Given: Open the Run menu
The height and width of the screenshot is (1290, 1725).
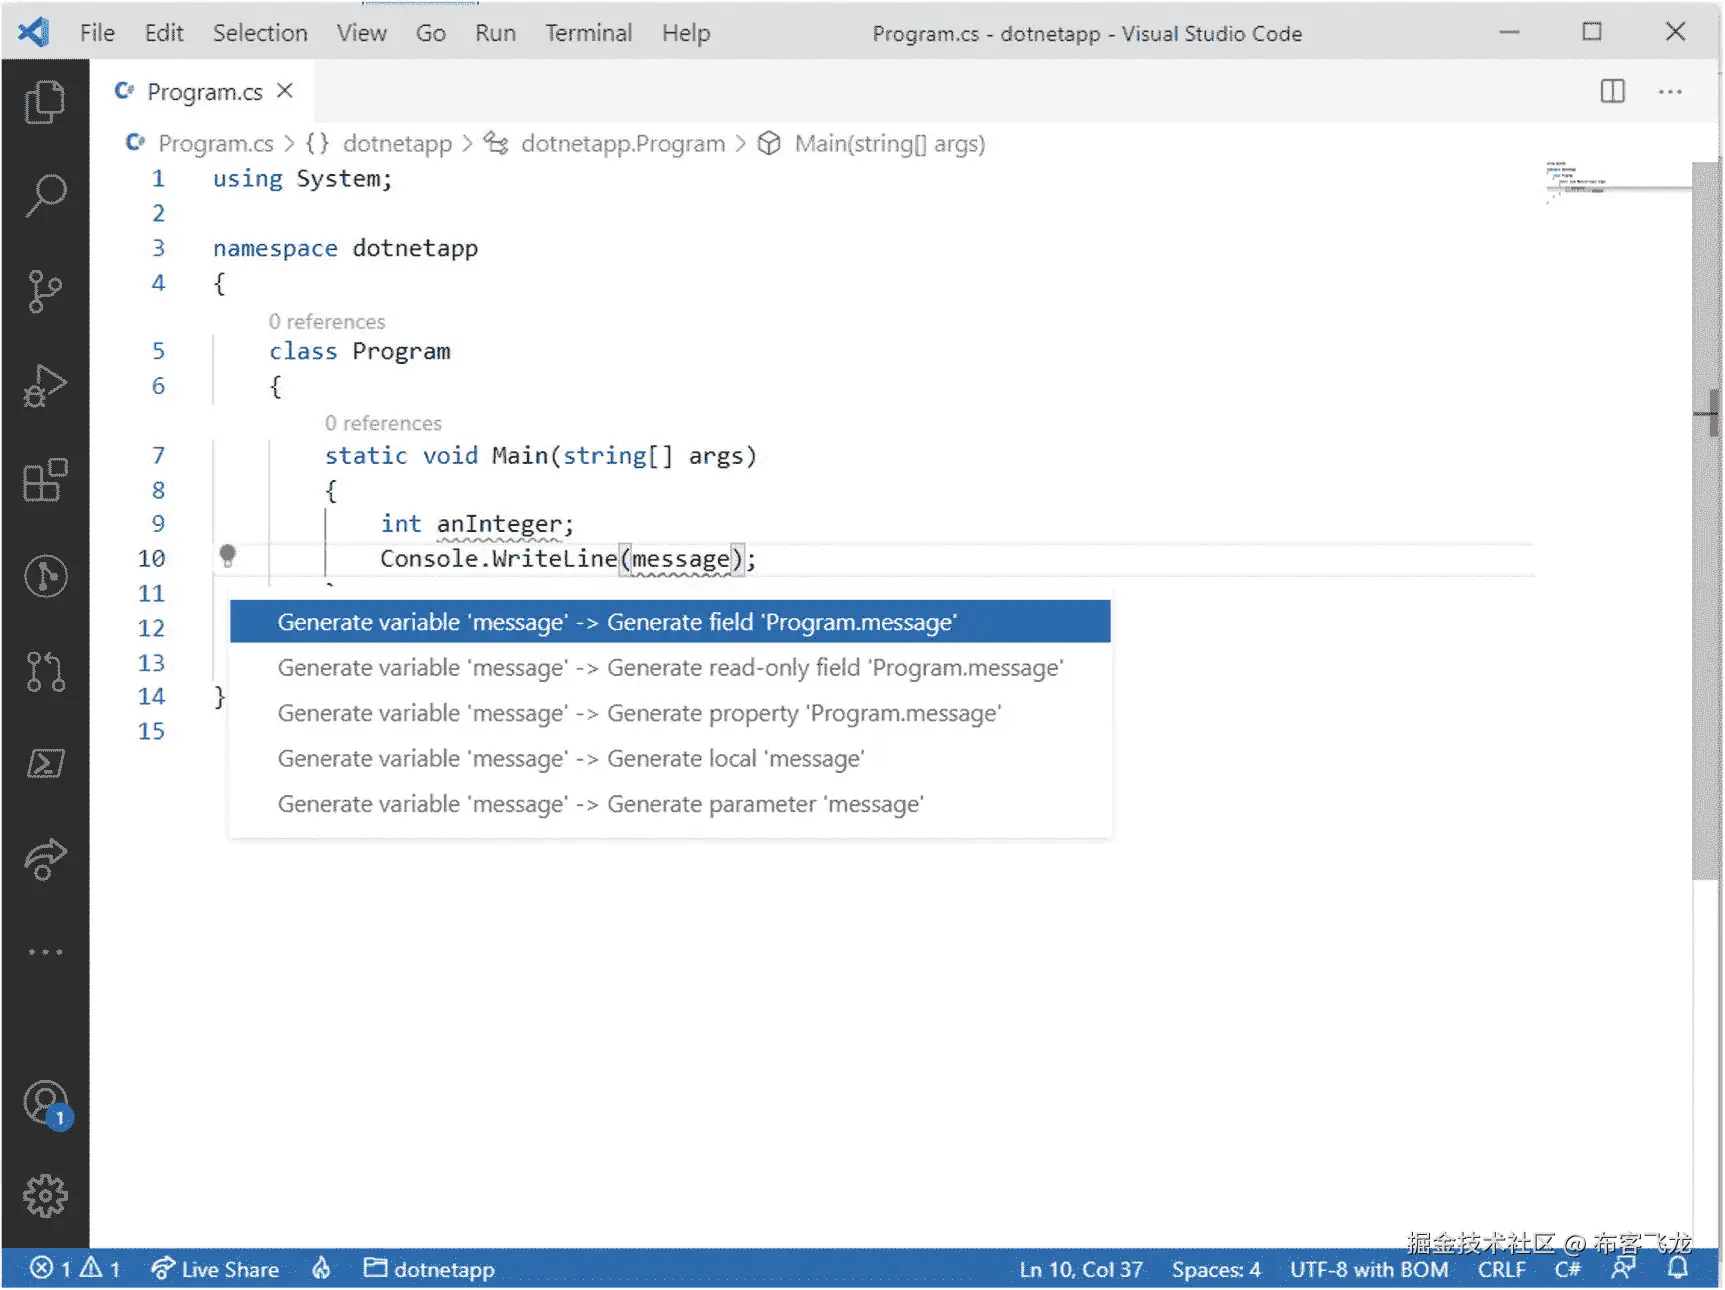Looking at the screenshot, I should [x=496, y=33].
